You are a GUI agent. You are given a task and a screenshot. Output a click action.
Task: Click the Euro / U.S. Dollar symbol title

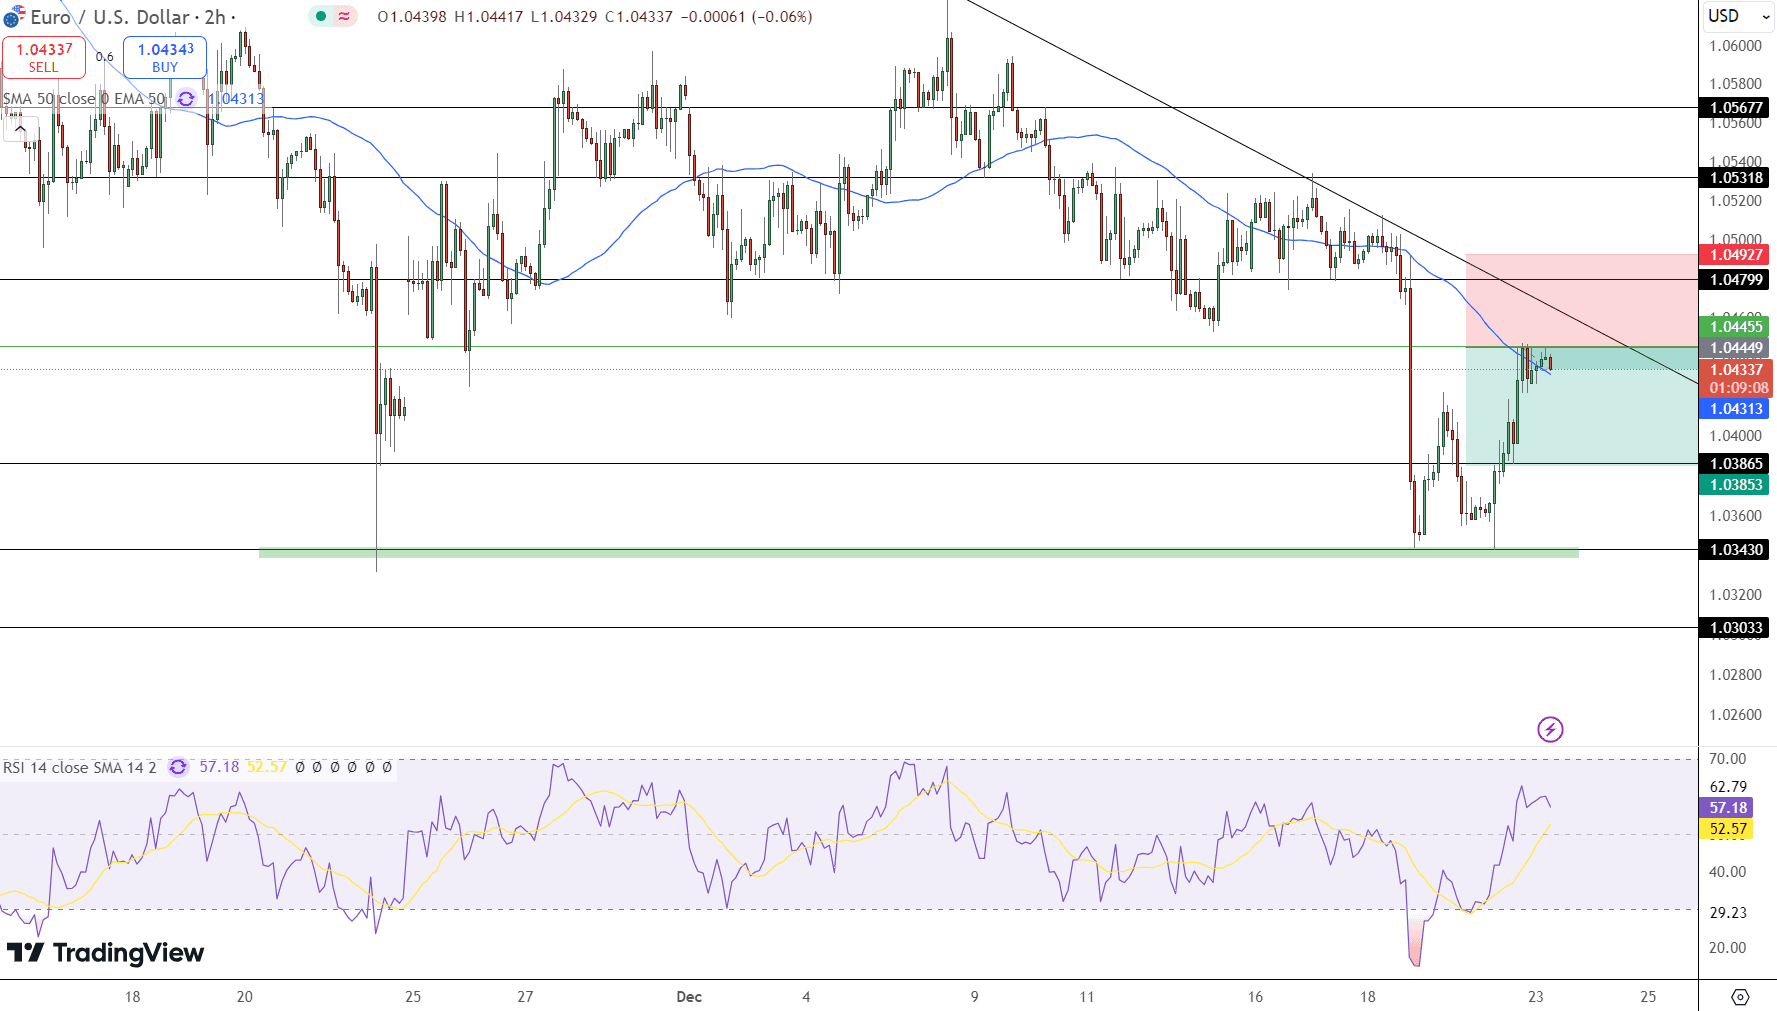[110, 17]
